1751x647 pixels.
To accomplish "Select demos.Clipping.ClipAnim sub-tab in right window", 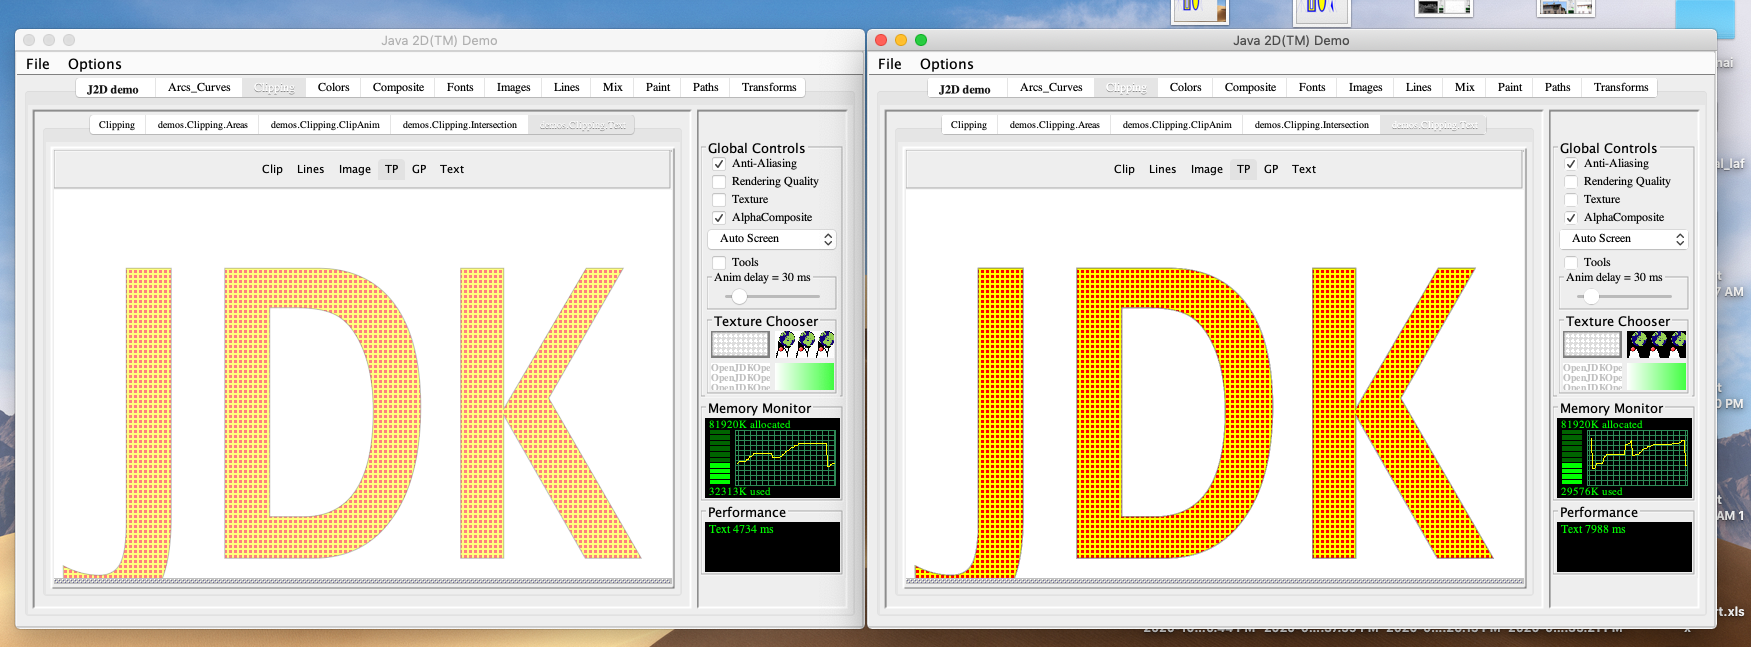I will pyautogui.click(x=1177, y=125).
